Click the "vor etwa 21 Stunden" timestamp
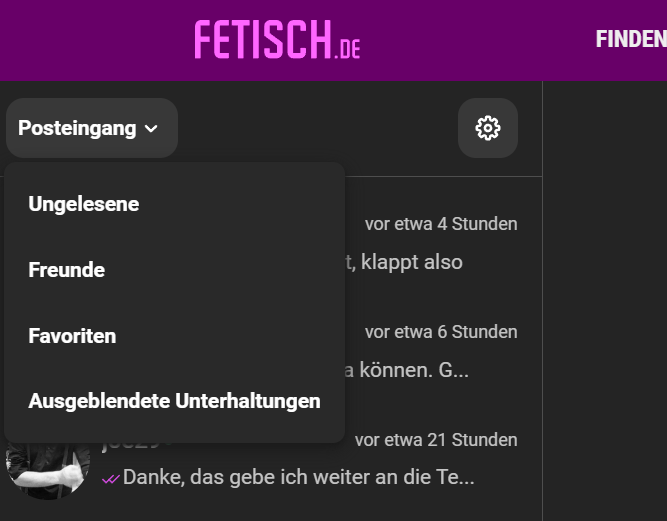Screen dimensions: 667x521 [436, 440]
